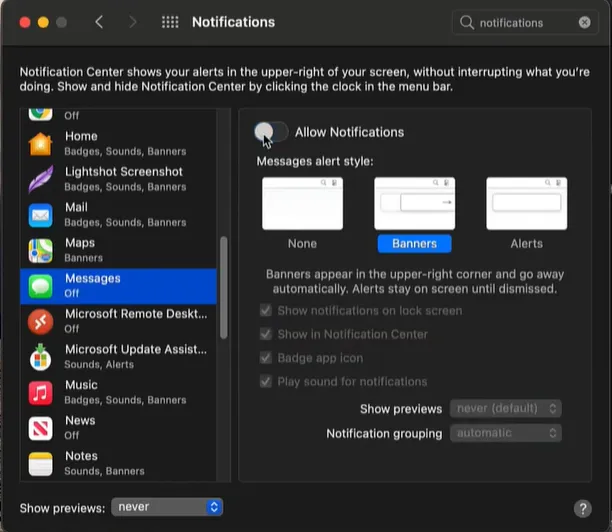
Task: Go back with the left chevron
Action: pos(99,22)
